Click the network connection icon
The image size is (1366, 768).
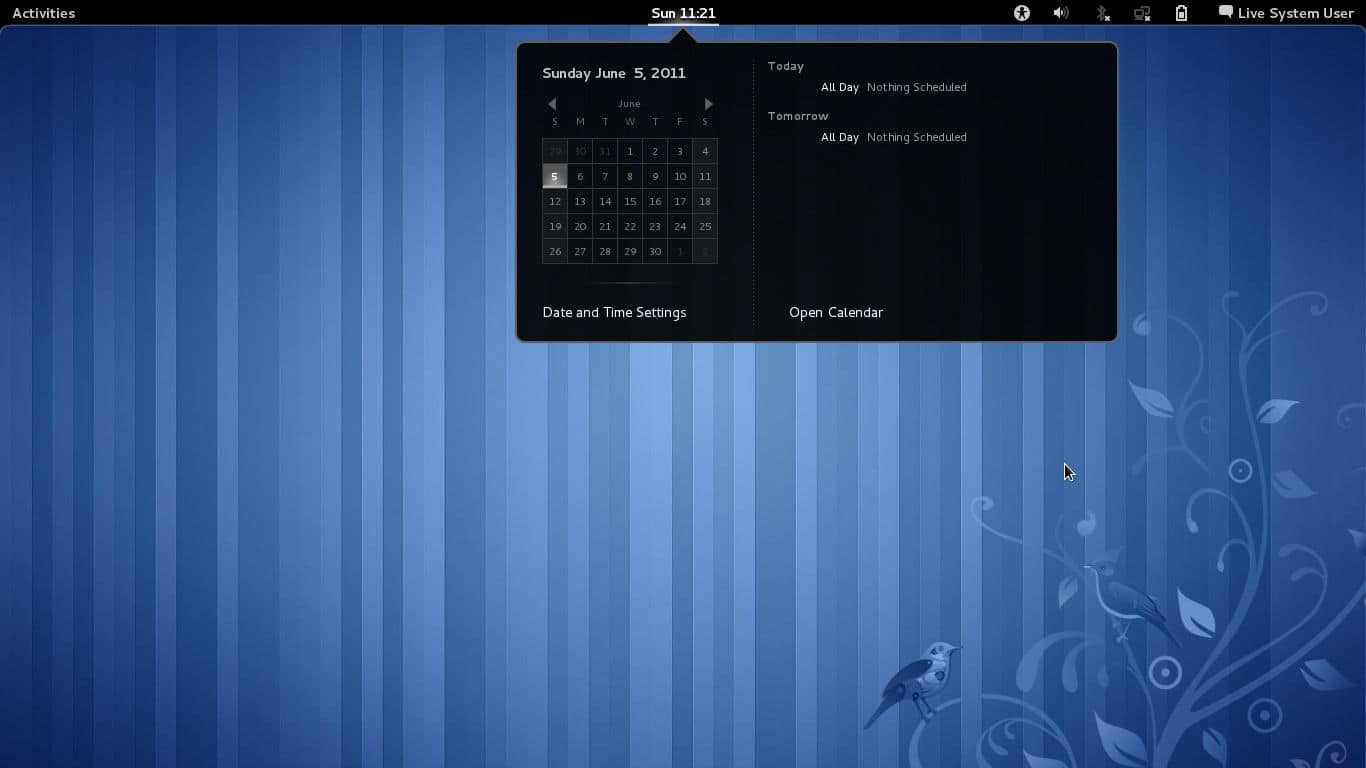[1141, 13]
